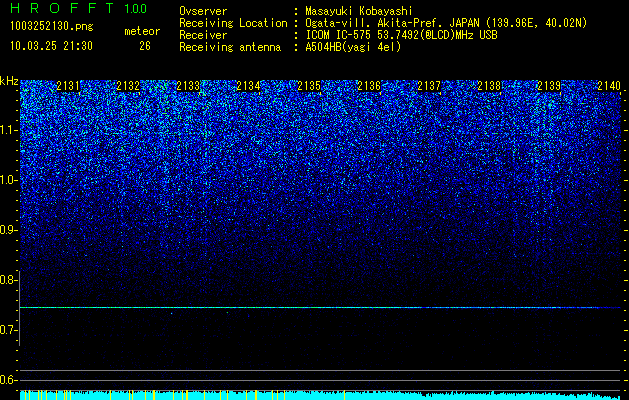
Task: Click the 0.7 kHz axis tick label
Action: [7, 330]
